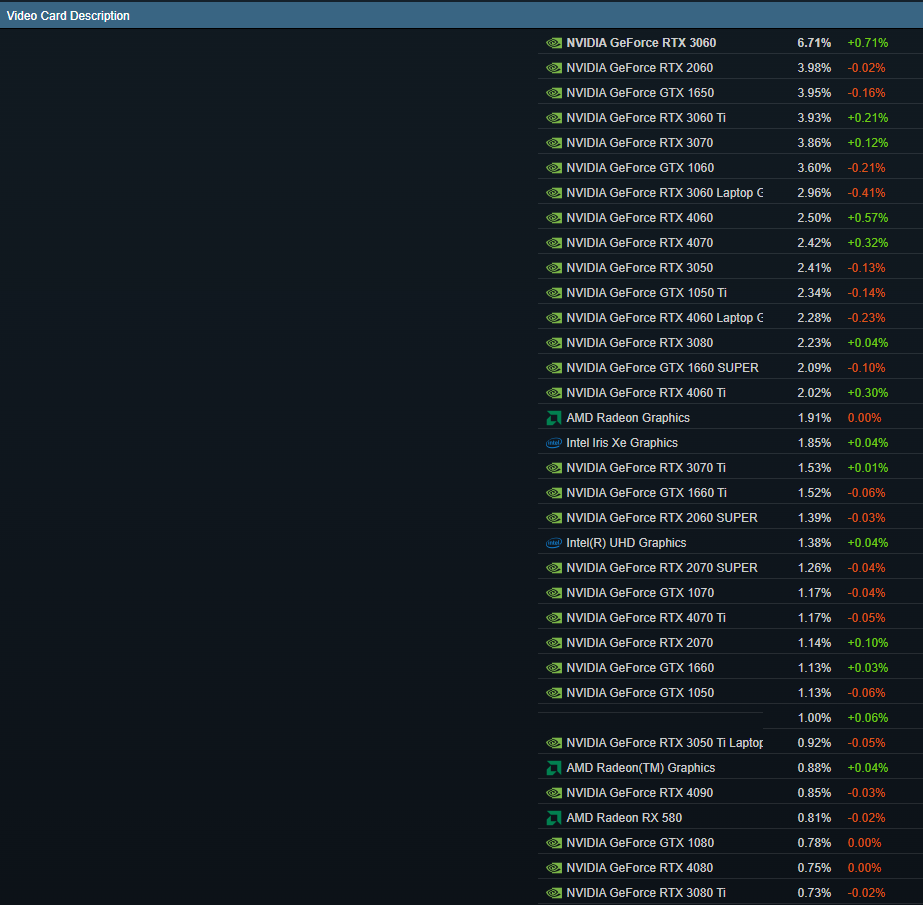Click the 0.75% share value

pyautogui.click(x=814, y=868)
